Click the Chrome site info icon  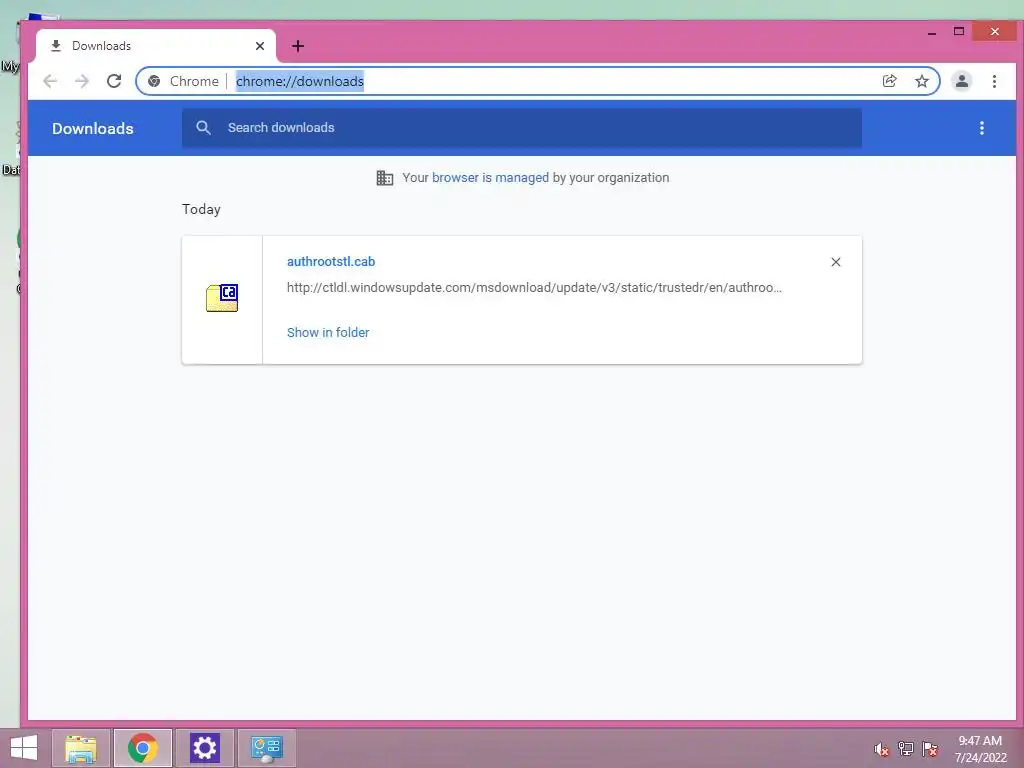pyautogui.click(x=154, y=81)
